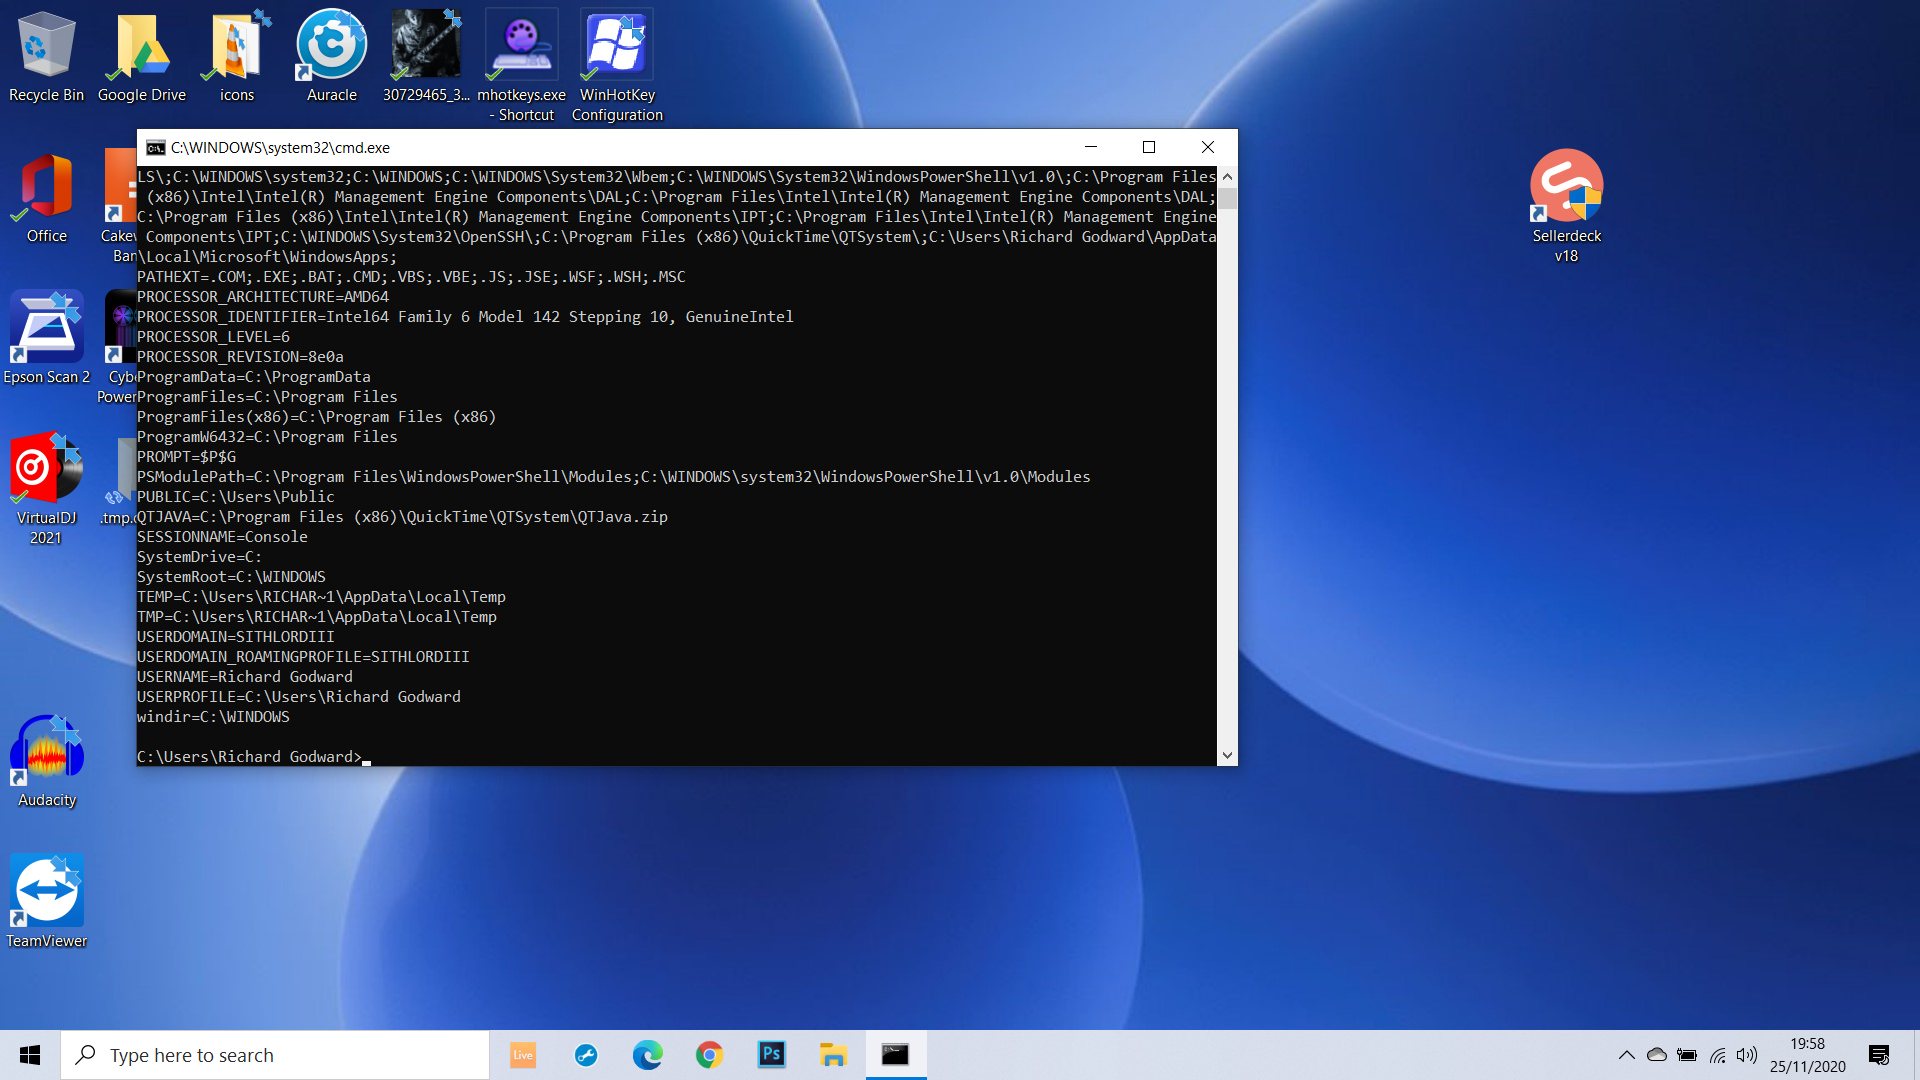Viewport: 1920px width, 1080px height.
Task: Close the cmd.exe window
Action: click(x=1208, y=147)
